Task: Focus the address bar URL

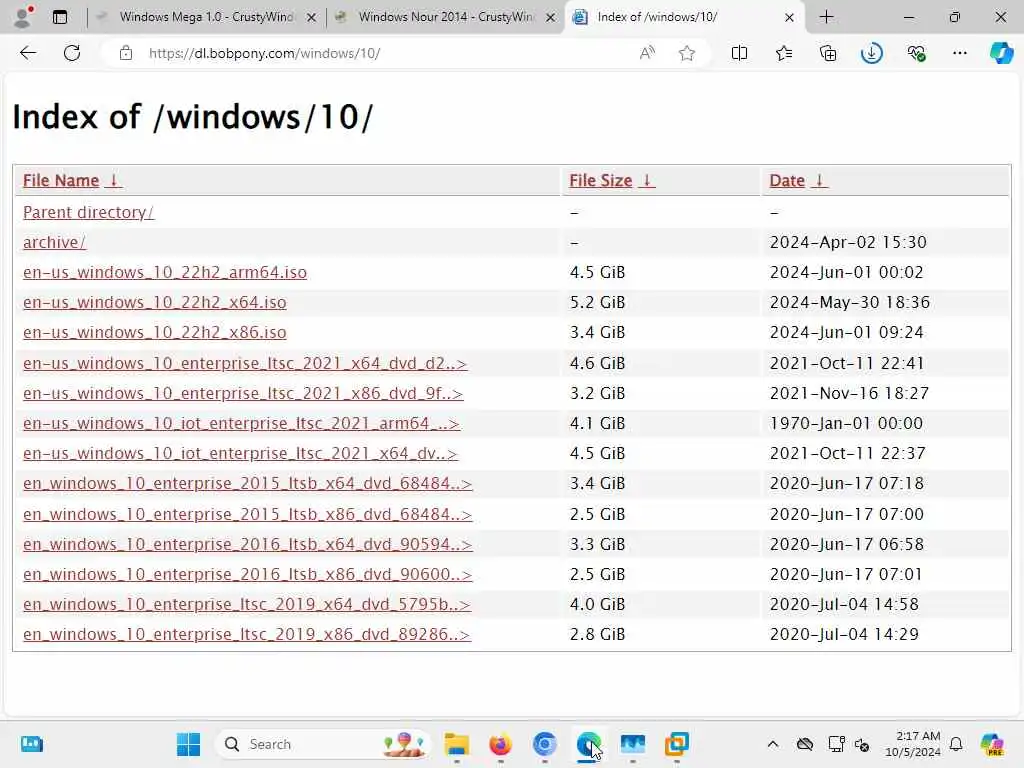Action: point(264,53)
